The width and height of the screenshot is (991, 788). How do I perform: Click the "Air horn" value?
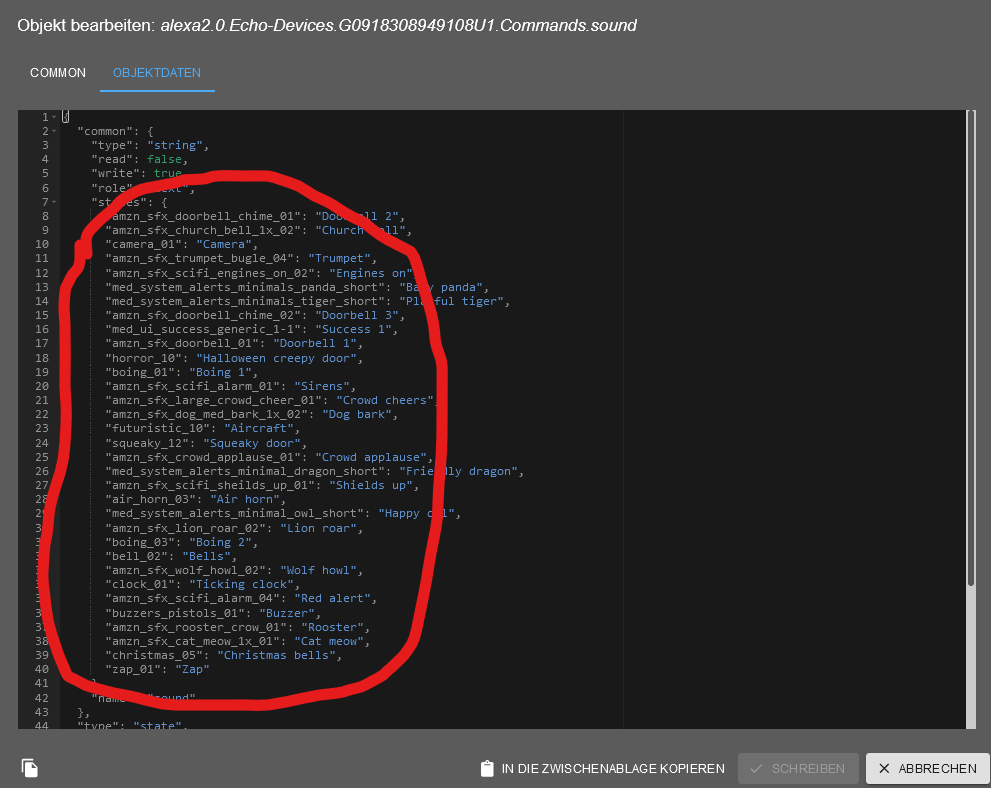(x=245, y=499)
